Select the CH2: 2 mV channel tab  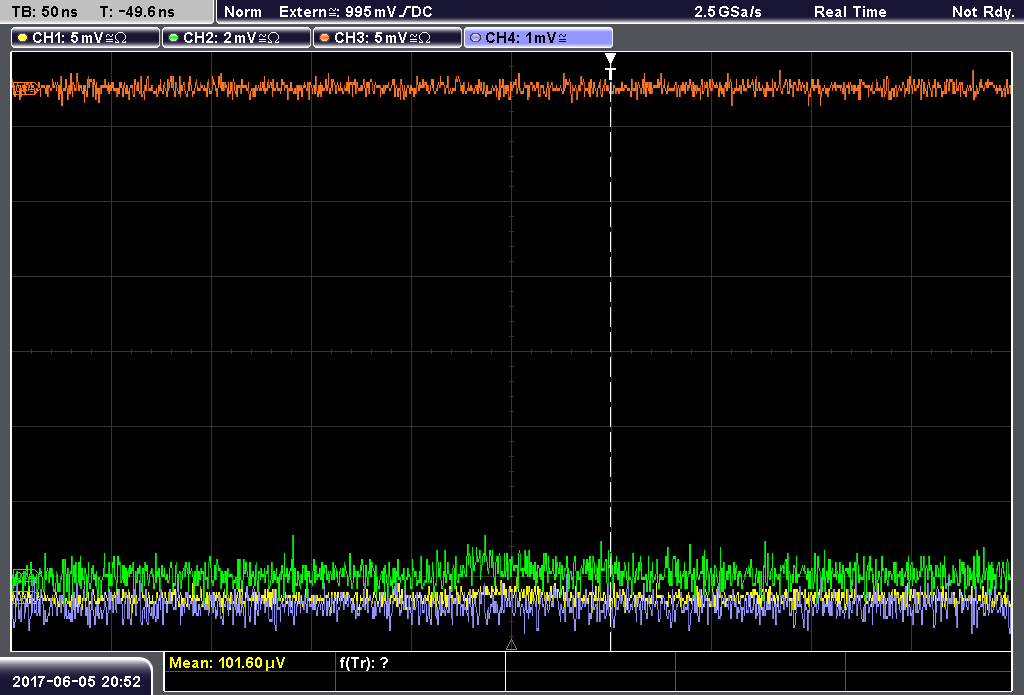coord(236,38)
